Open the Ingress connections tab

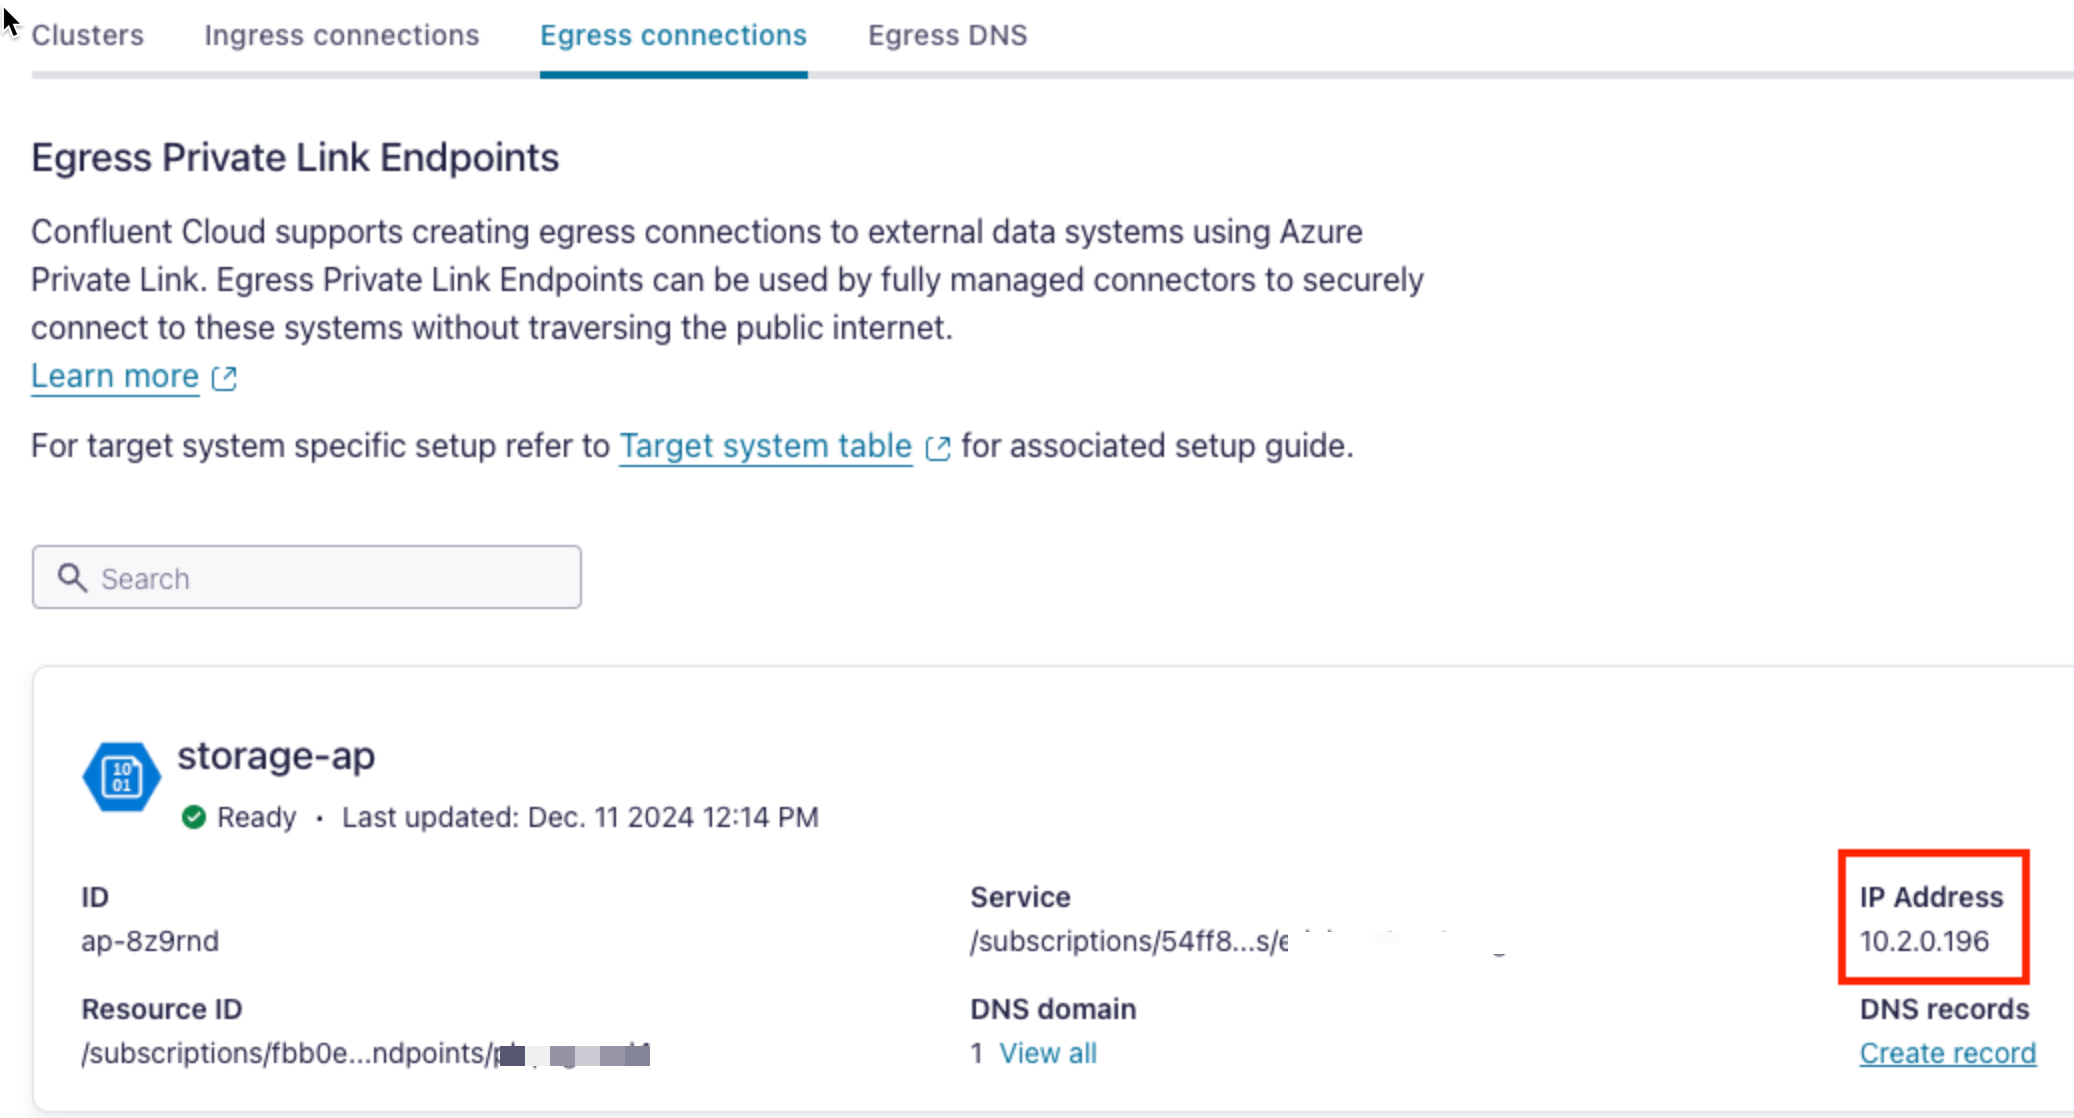[x=341, y=35]
